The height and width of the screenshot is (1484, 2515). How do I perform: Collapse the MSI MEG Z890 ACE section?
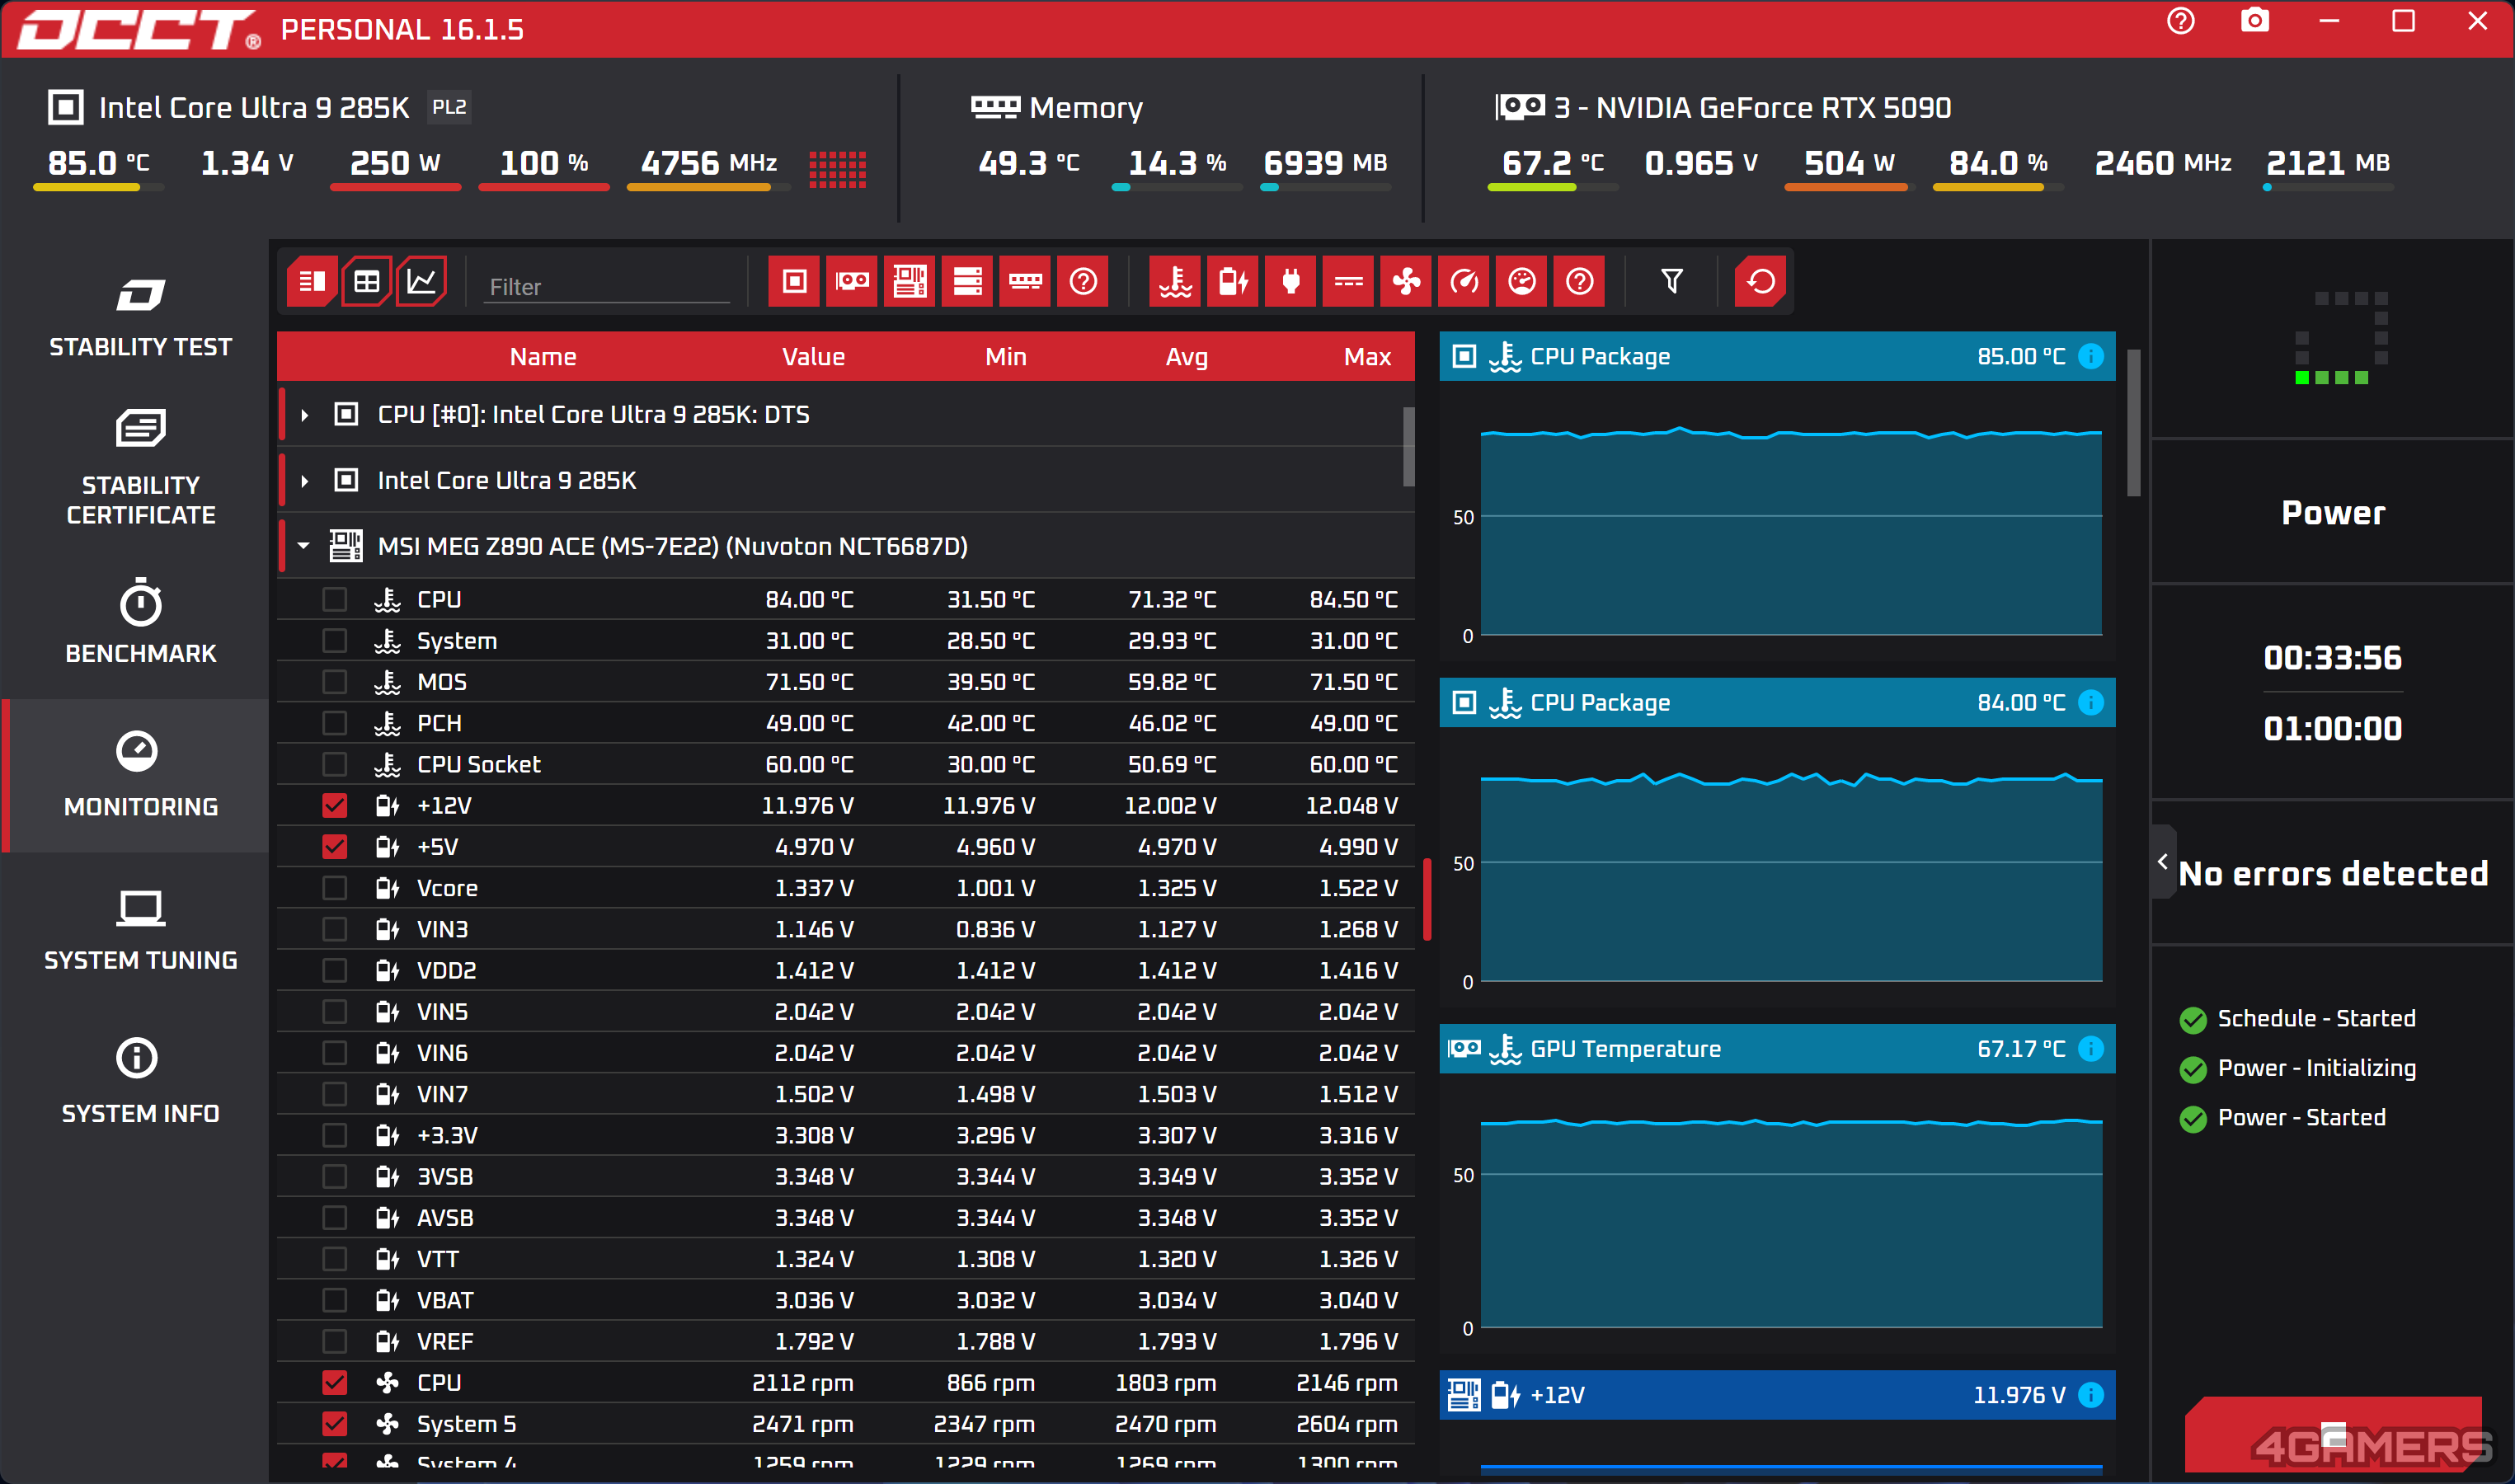pos(305,546)
